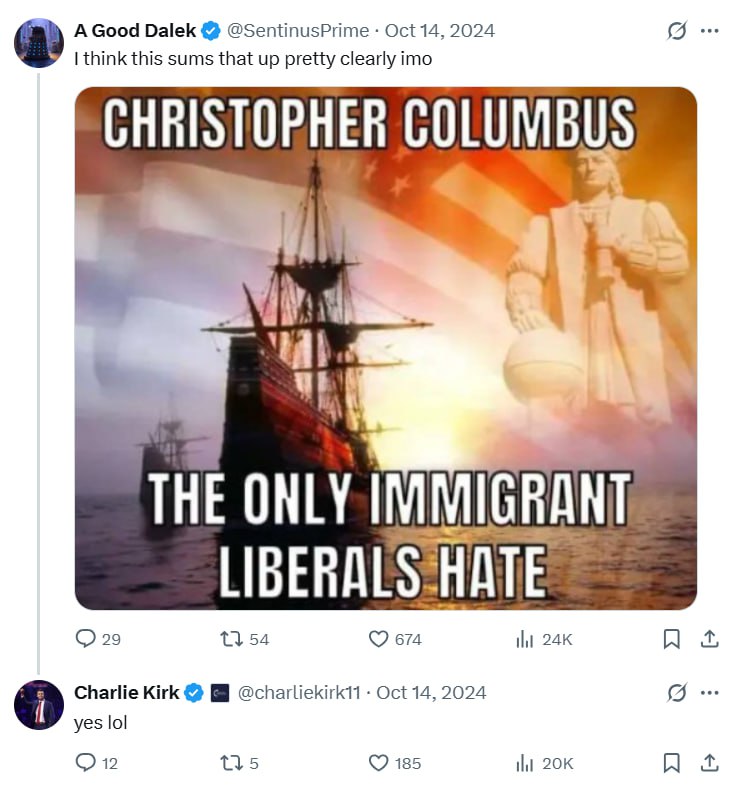Open more options menu on Kirk's reply

709,693
